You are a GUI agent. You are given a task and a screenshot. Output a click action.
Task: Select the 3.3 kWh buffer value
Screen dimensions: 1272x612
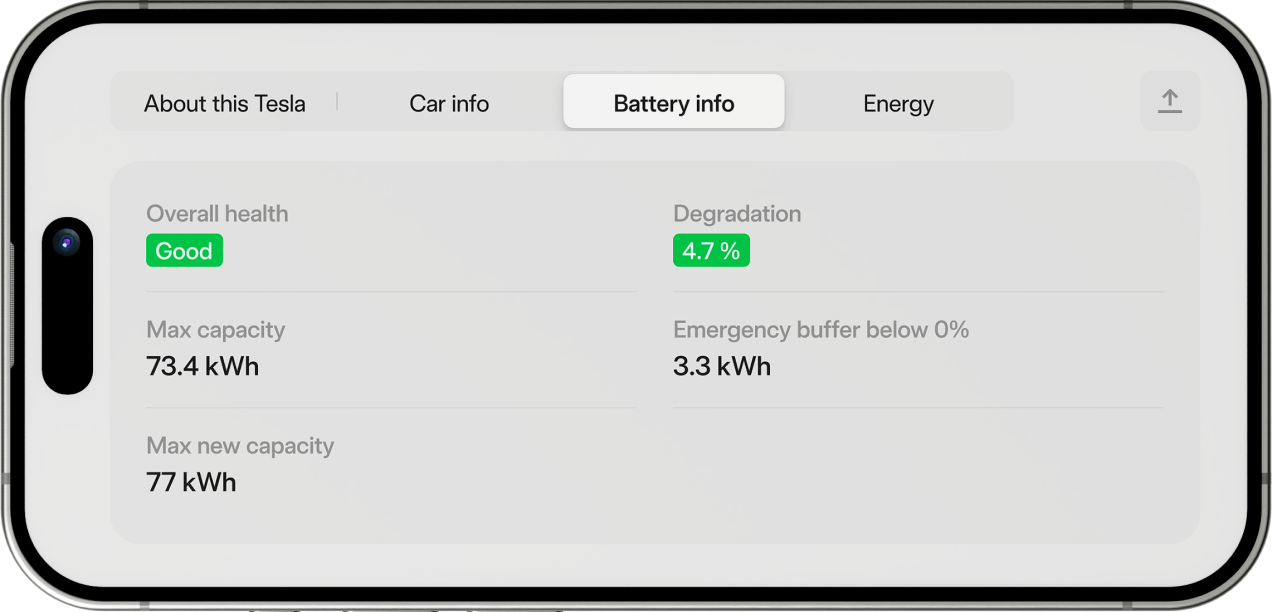pyautogui.click(x=722, y=366)
